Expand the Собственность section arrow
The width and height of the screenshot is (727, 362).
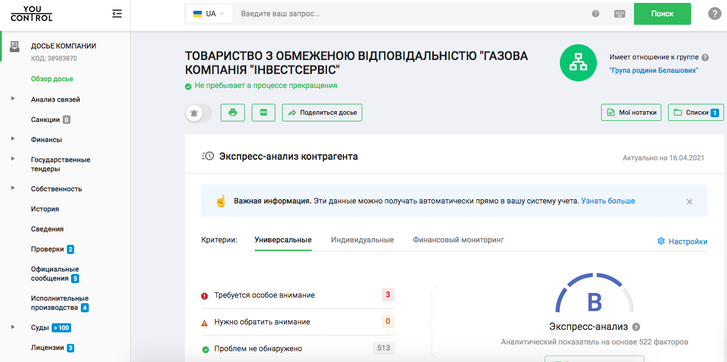pos(13,188)
